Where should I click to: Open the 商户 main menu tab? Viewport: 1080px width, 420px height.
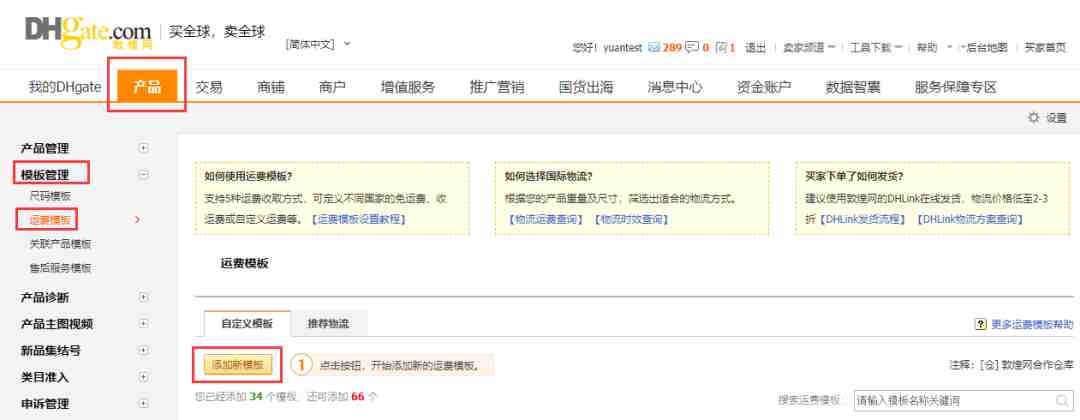[x=332, y=87]
